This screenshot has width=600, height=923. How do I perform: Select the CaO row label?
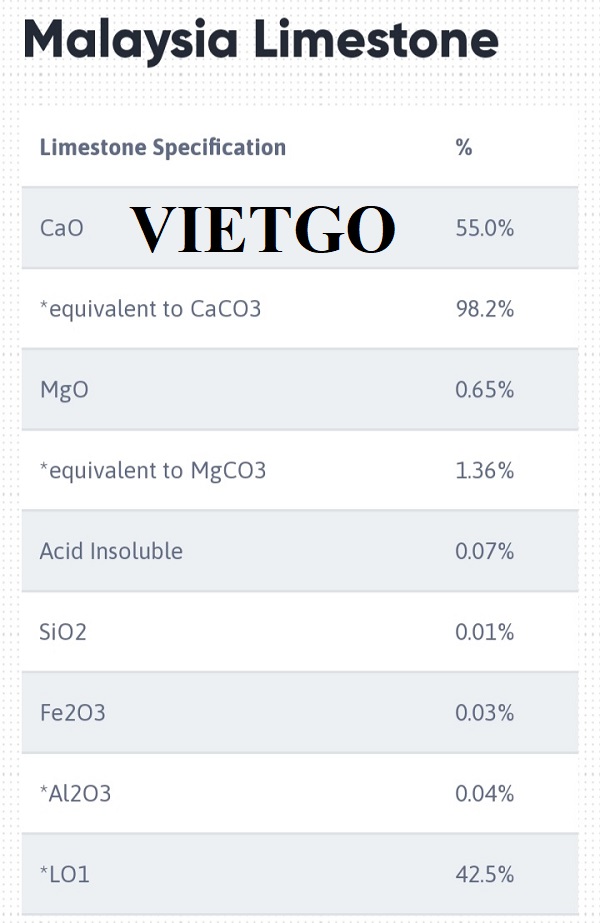point(61,228)
